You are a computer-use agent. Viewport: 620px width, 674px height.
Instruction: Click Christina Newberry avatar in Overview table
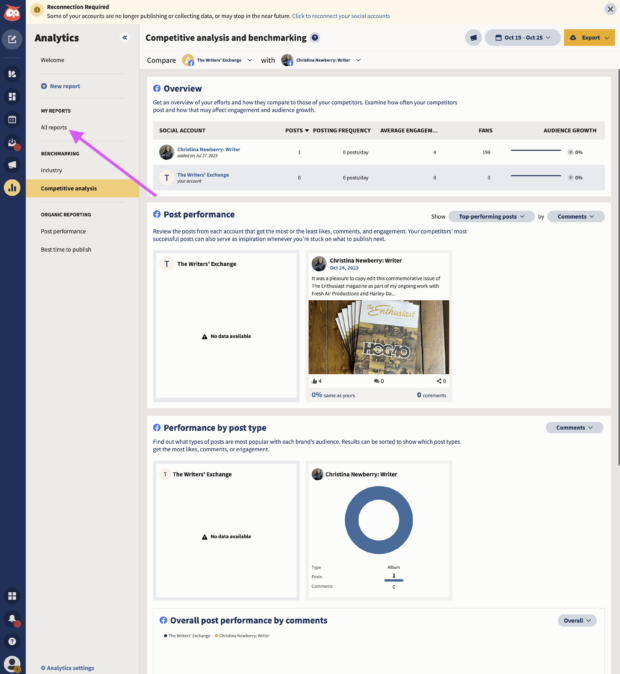(x=166, y=152)
